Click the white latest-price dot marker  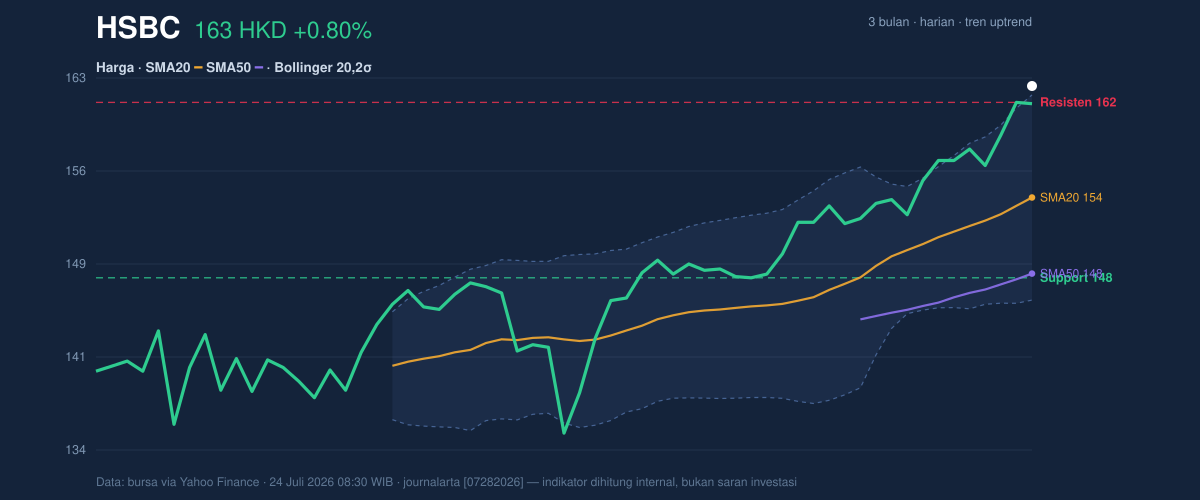point(1032,86)
